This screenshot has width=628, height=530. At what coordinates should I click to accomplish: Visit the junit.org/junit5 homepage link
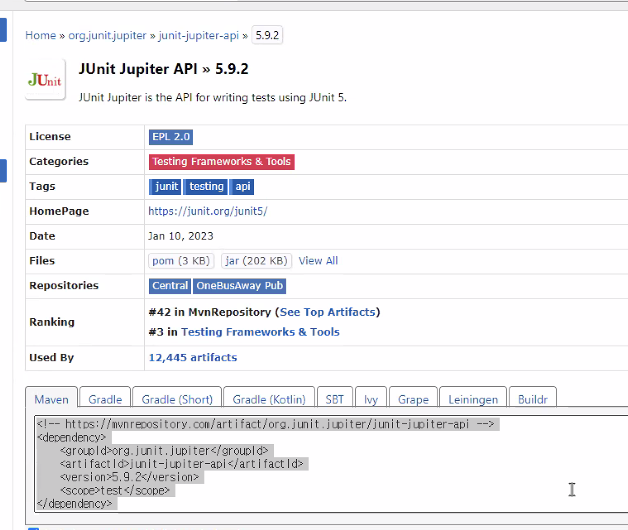207,211
